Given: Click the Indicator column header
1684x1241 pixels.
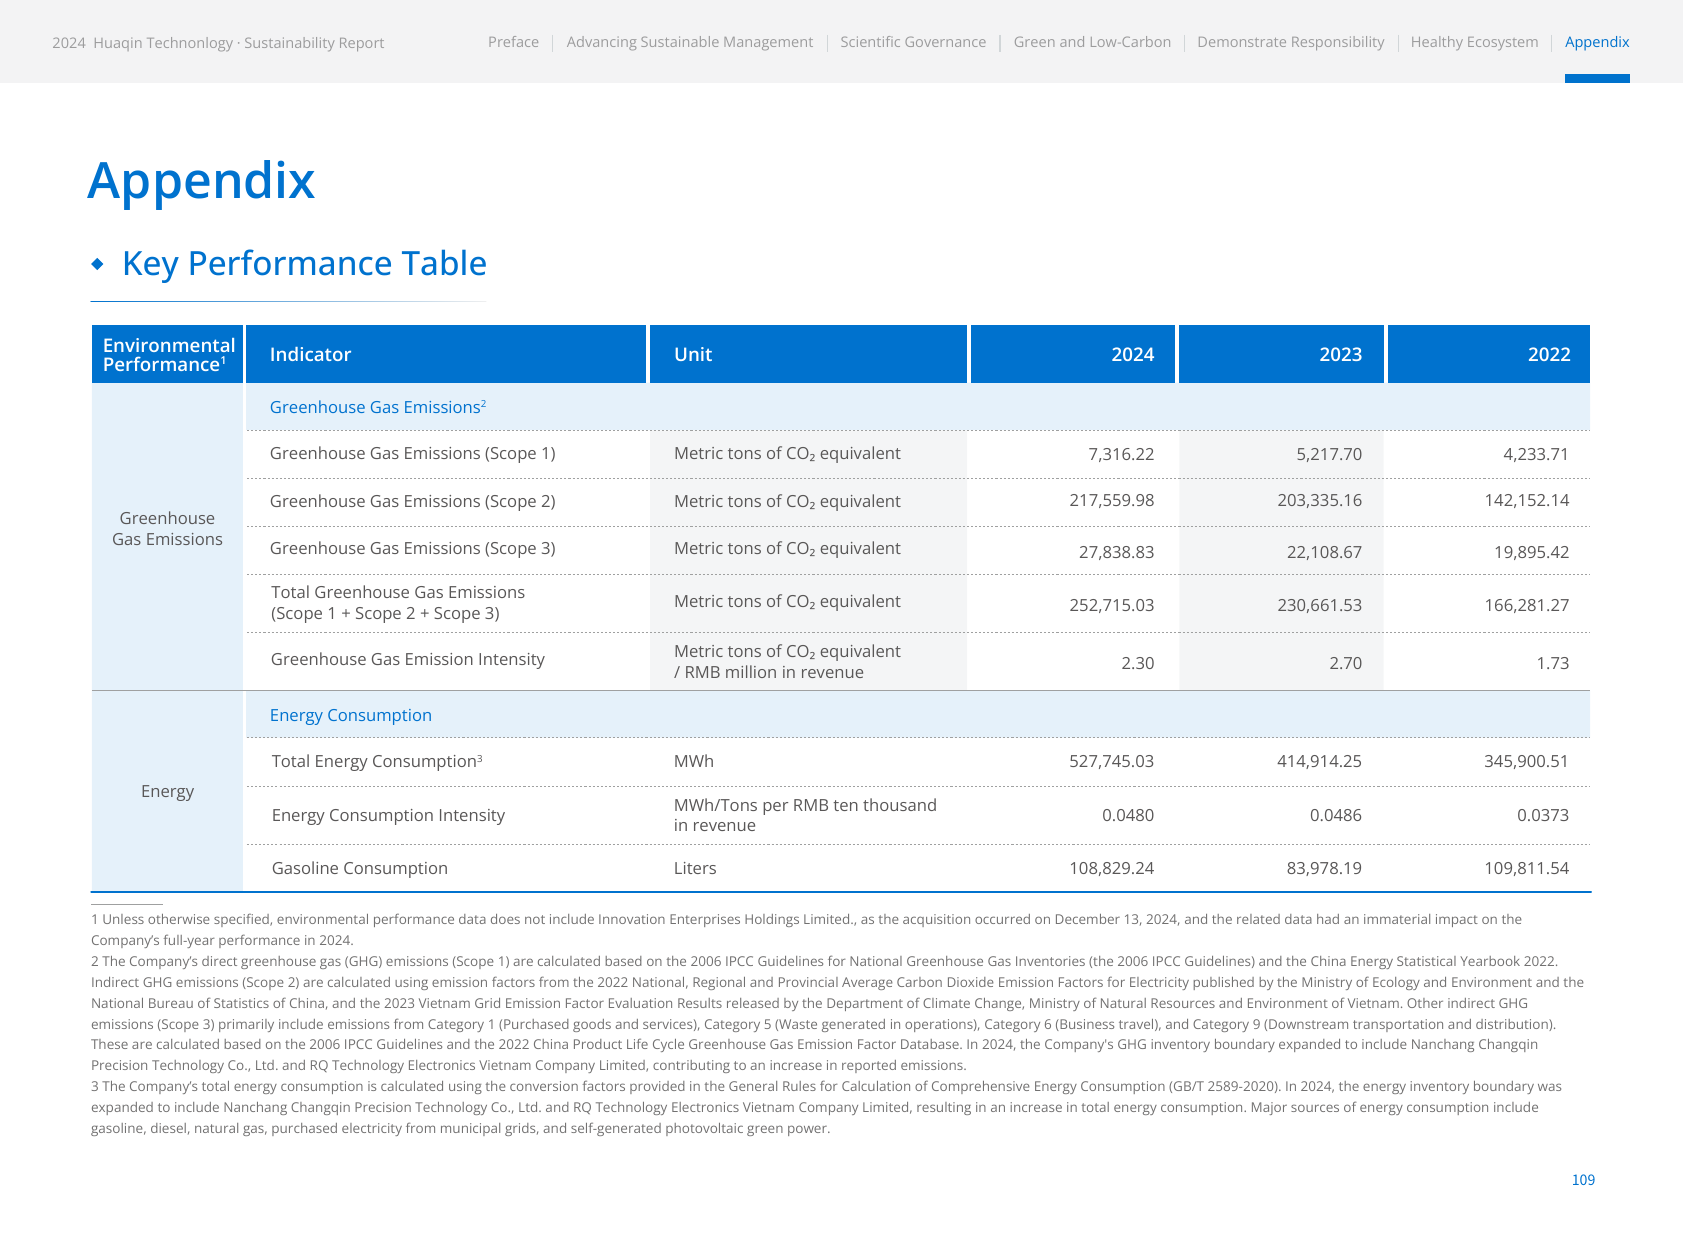Looking at the screenshot, I should point(446,354).
